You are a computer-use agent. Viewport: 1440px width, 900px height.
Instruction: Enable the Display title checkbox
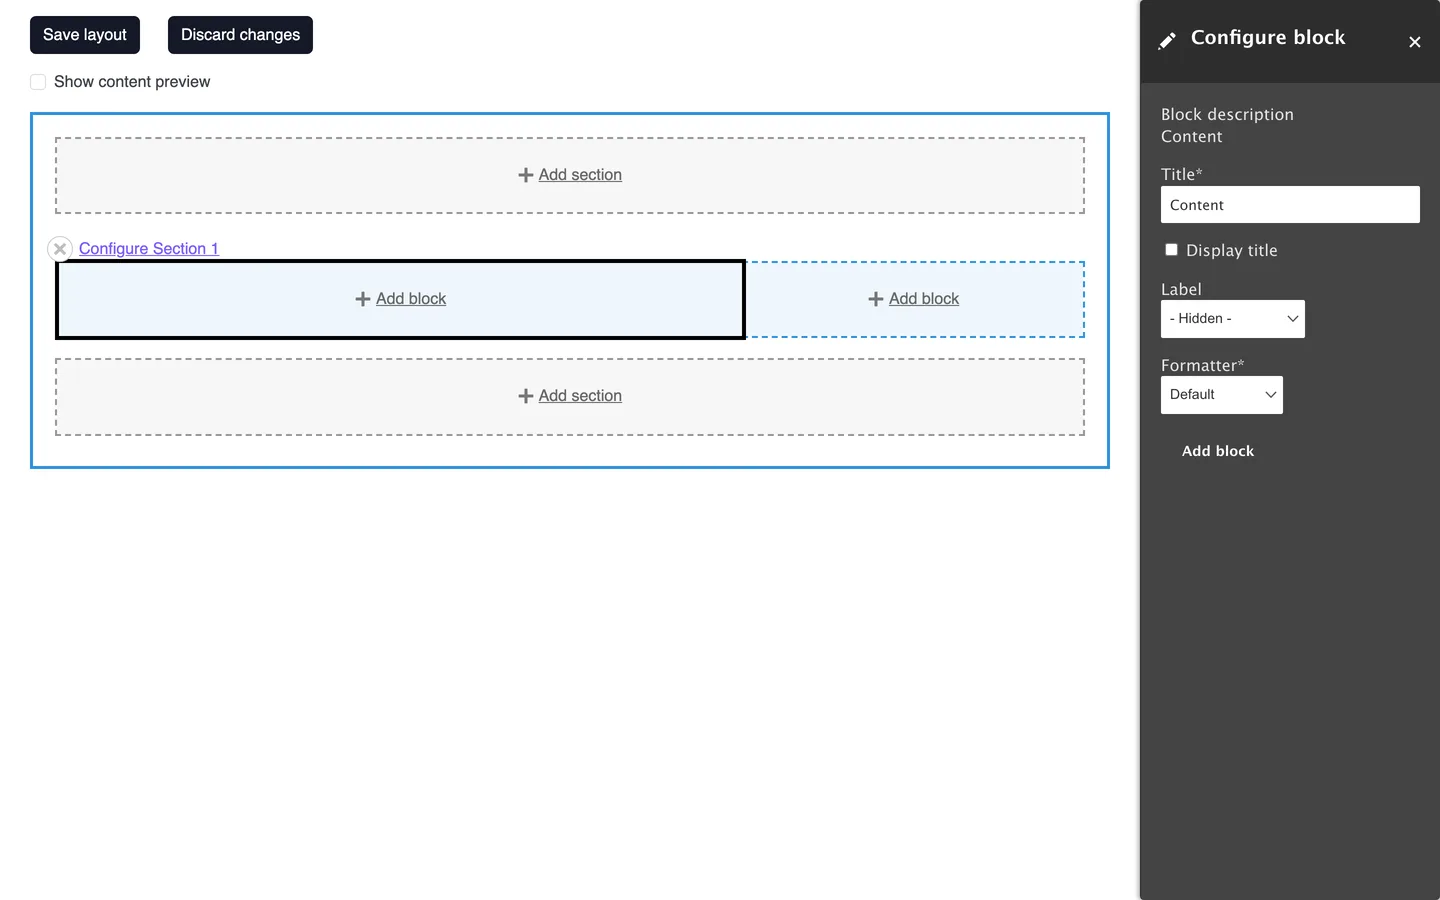(1171, 250)
